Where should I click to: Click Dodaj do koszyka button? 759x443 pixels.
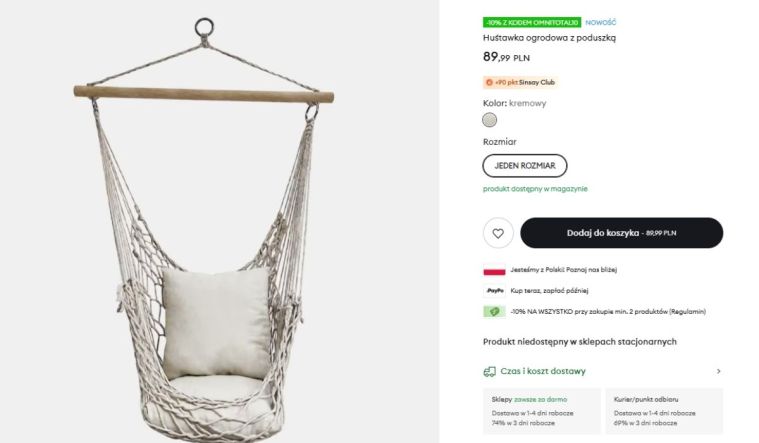[621, 233]
